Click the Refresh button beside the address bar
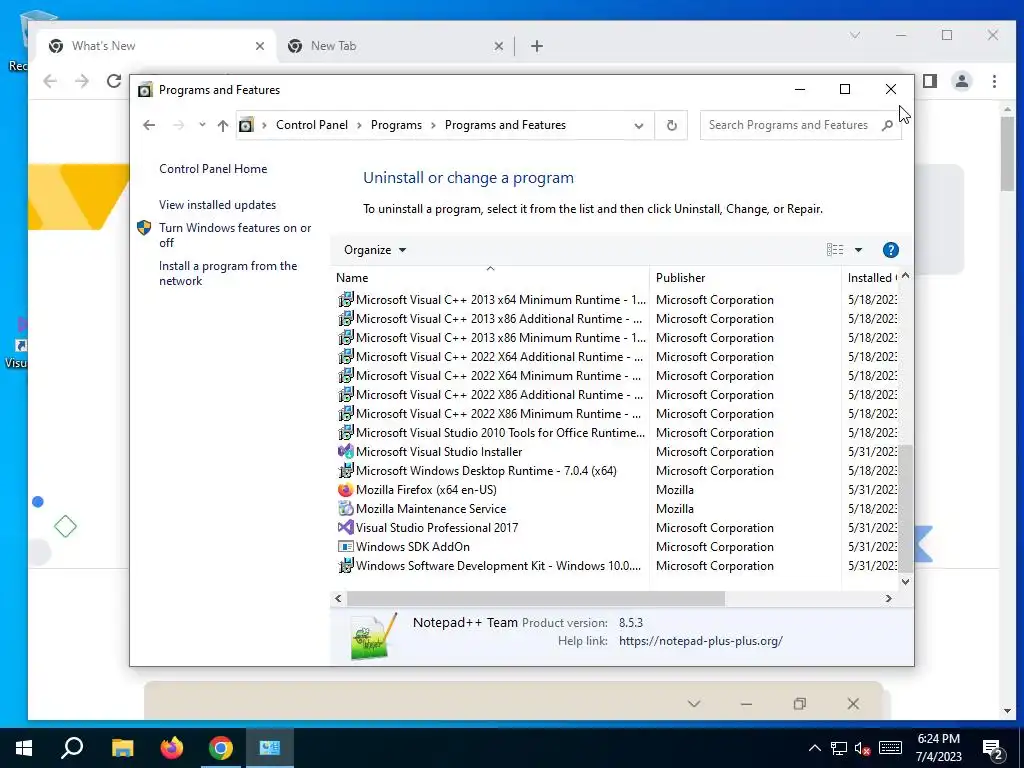This screenshot has height=768, width=1024. (x=671, y=125)
